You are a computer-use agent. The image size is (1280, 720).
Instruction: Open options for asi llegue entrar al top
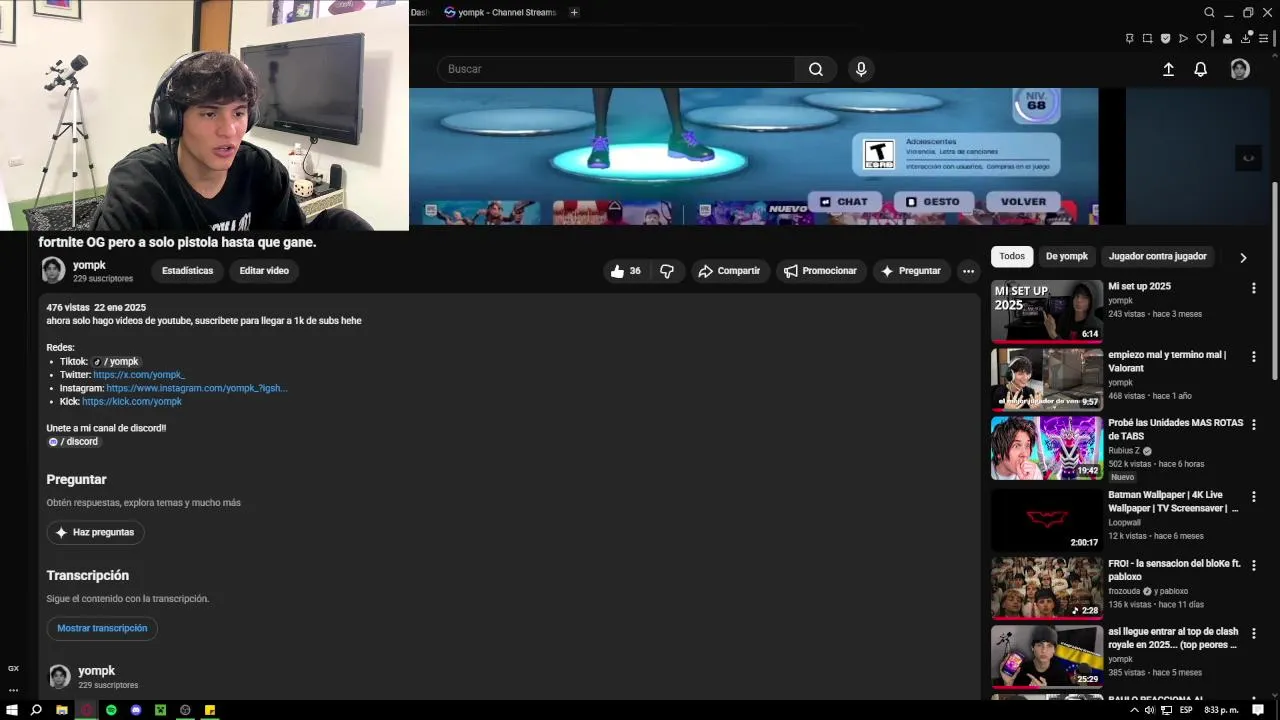pos(1253,633)
